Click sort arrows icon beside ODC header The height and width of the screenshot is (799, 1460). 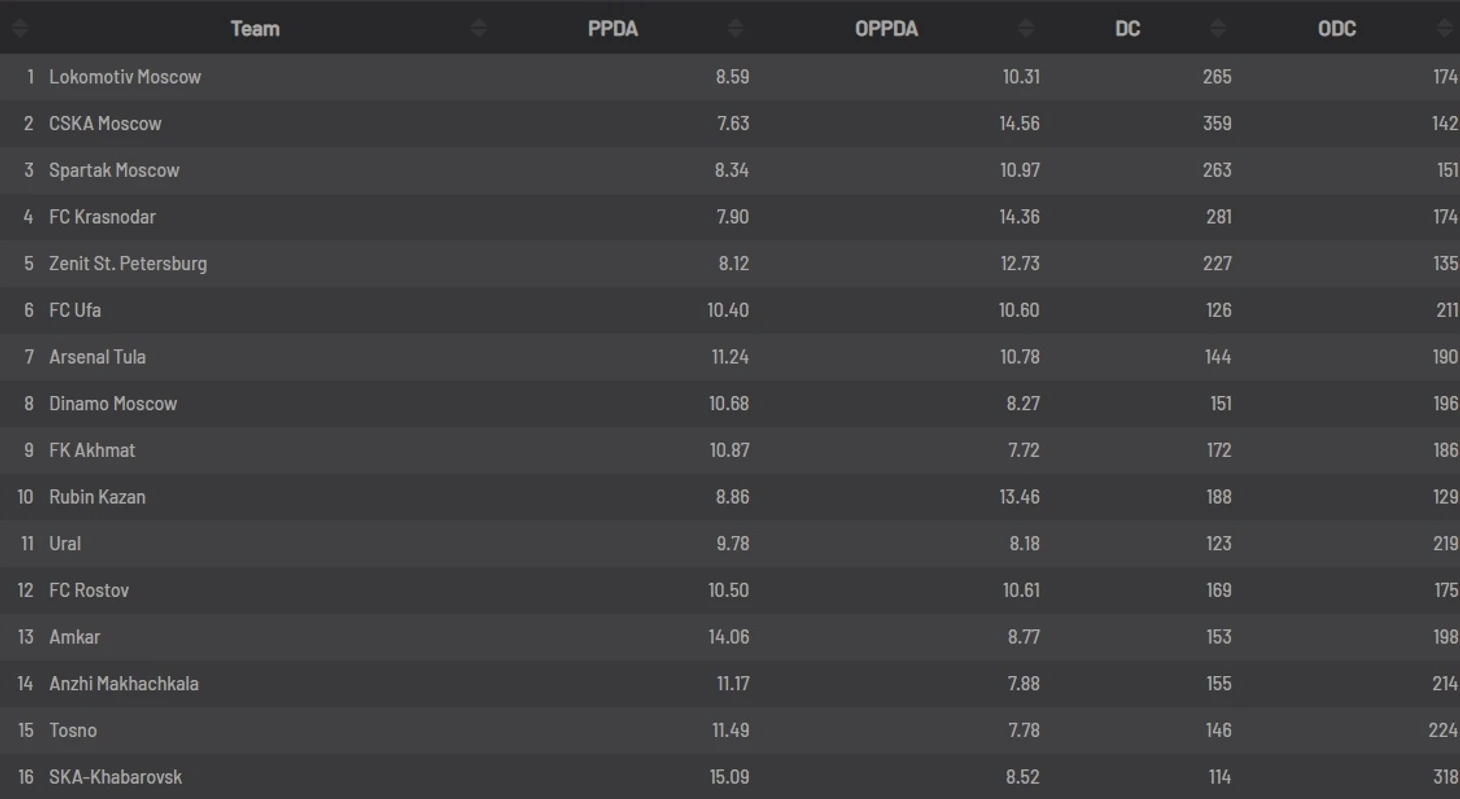point(1445,28)
